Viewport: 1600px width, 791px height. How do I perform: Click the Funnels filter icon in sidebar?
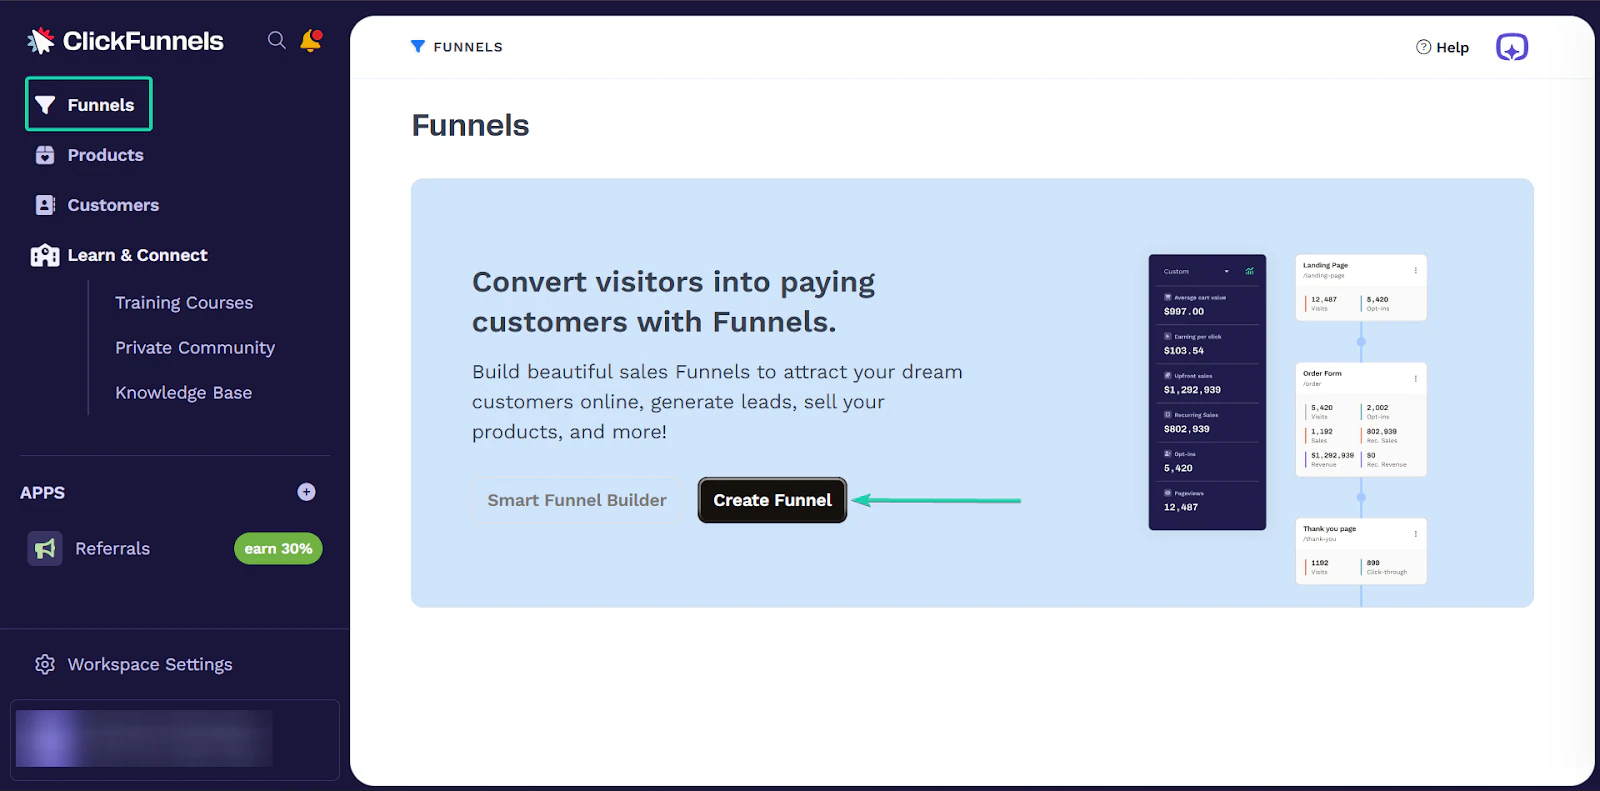(x=45, y=105)
